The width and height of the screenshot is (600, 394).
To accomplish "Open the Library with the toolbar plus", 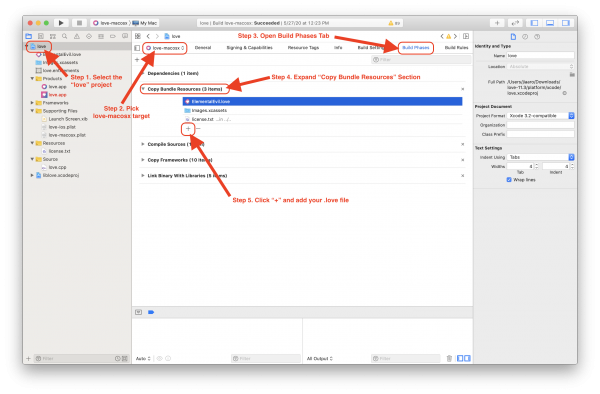I will coord(497,23).
